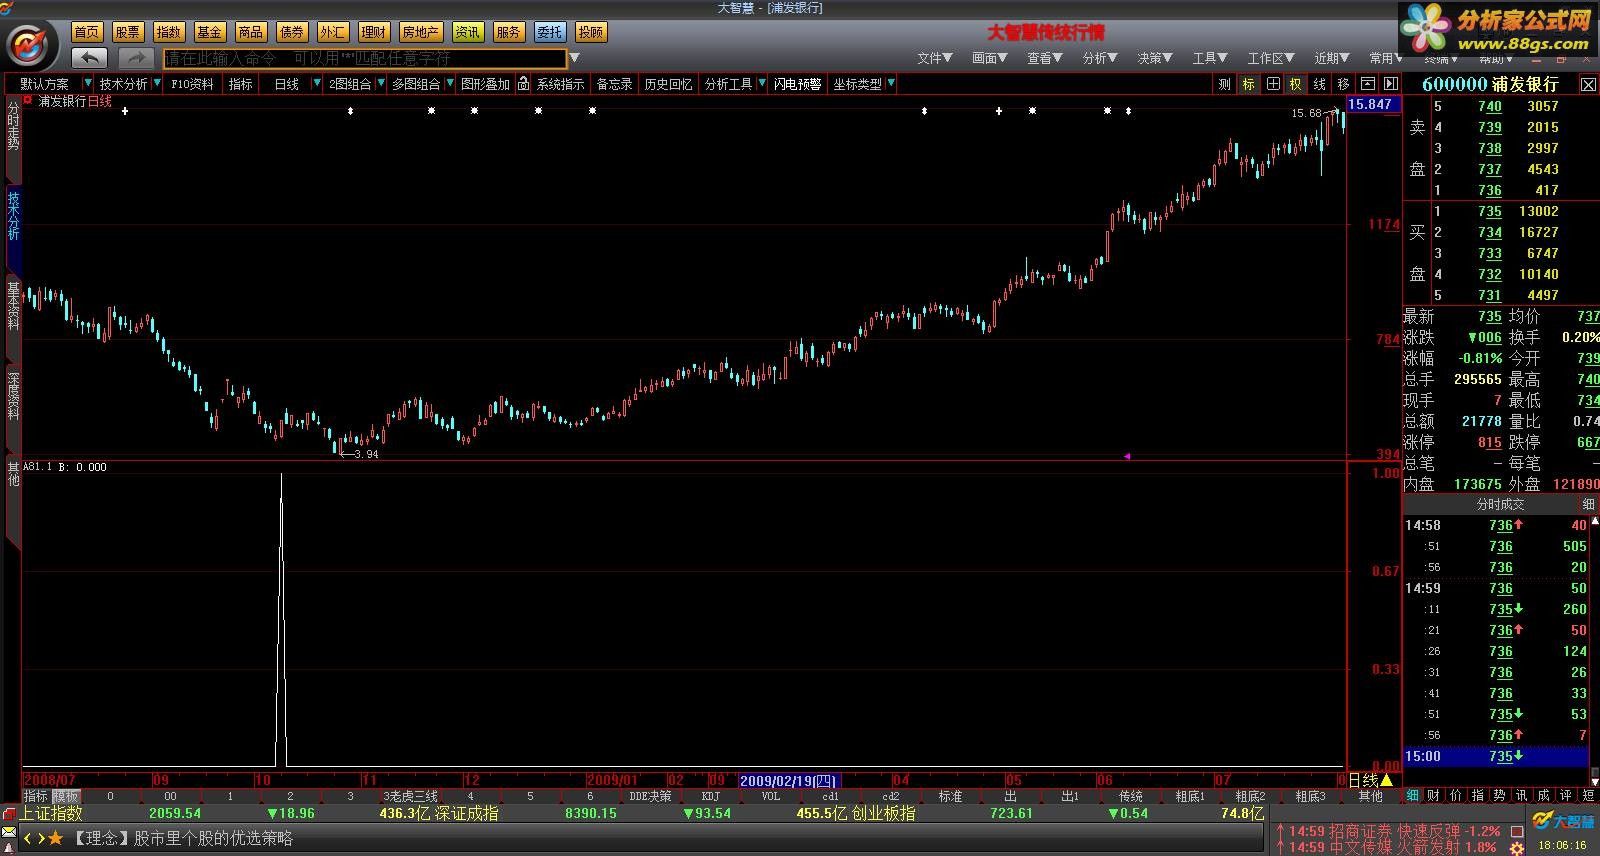Viewport: 1600px width, 856px height.
Task: Open the 委托 trading button
Action: (x=550, y=32)
